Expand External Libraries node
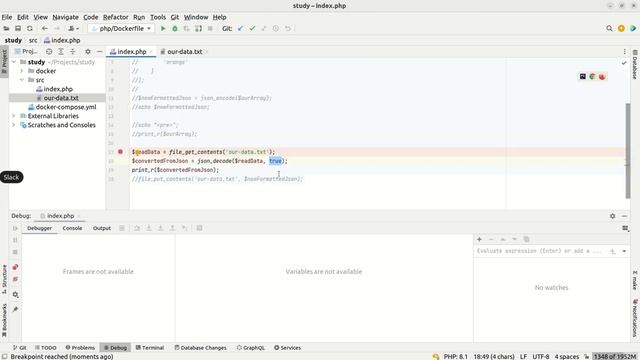 14,116
